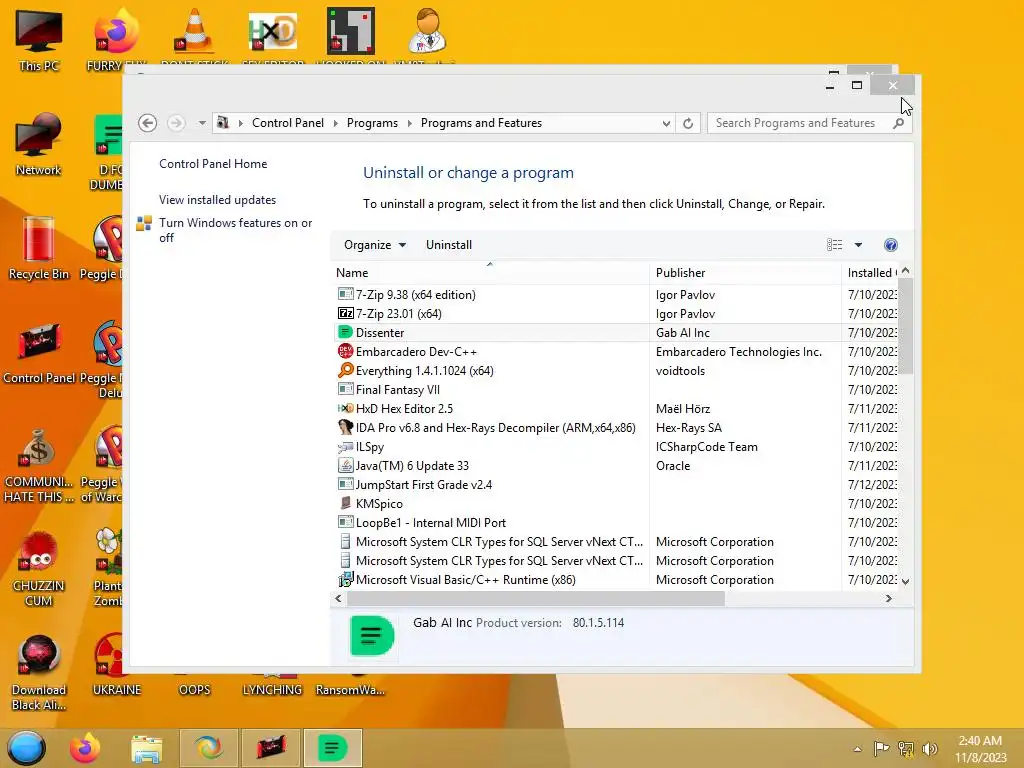
Task: Open File Explorer from taskbar
Action: (x=146, y=748)
